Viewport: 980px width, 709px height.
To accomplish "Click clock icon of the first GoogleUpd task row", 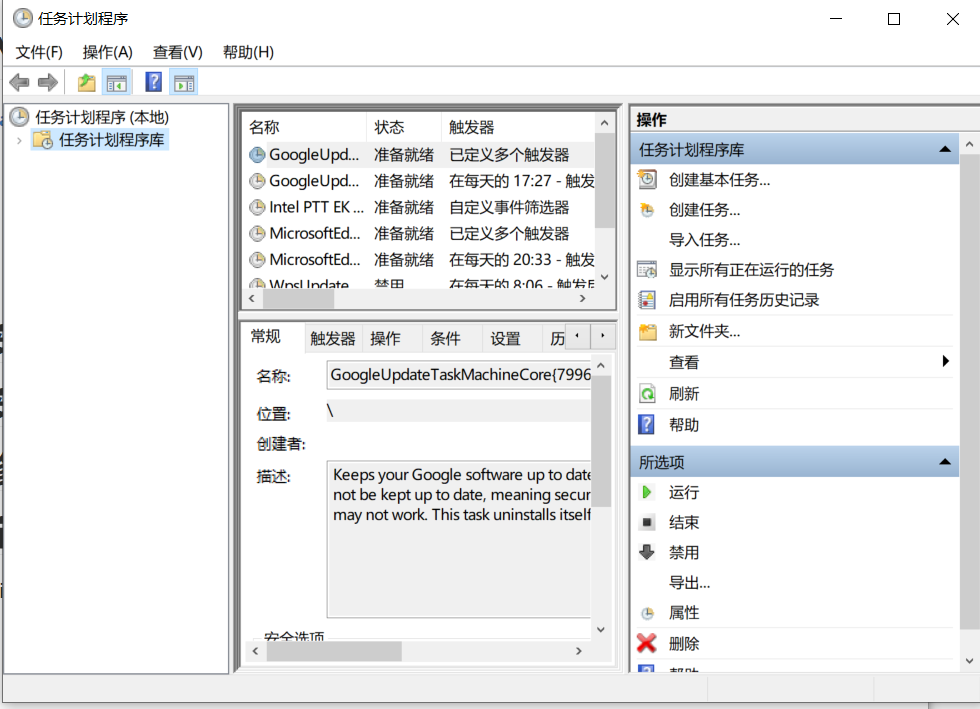I will [x=257, y=155].
